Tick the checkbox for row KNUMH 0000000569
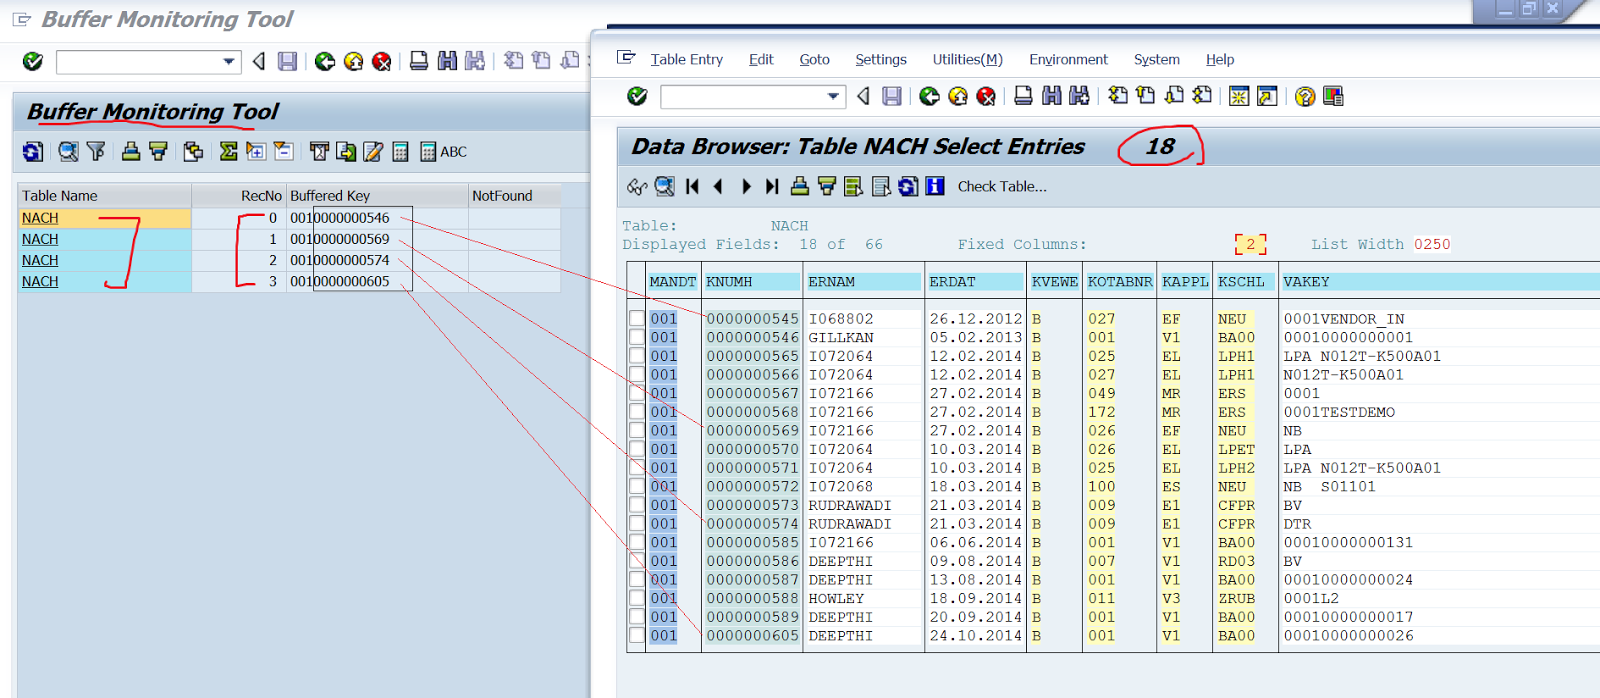Viewport: 1600px width, 698px height. click(x=637, y=431)
